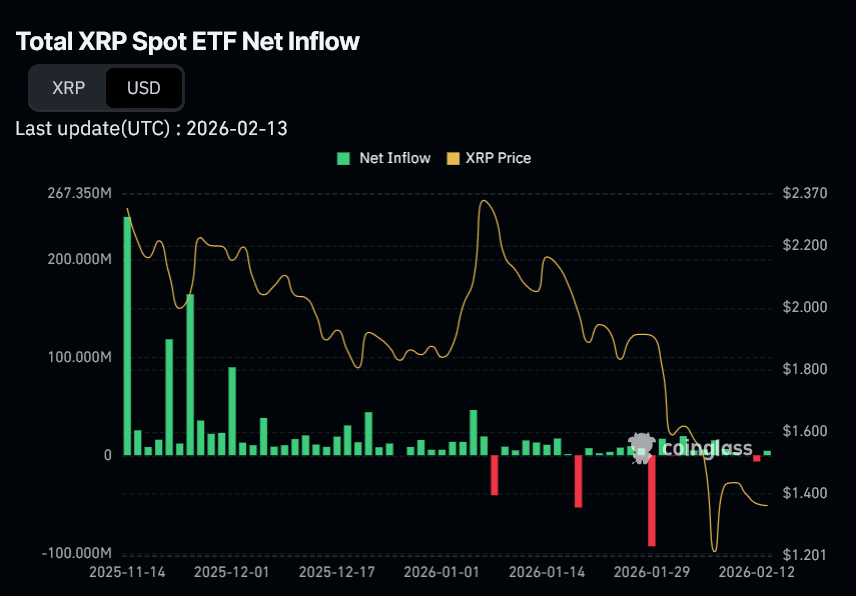This screenshot has height=596, width=856.
Task: Click the XRP price line peak in early January
Action: (x=484, y=202)
